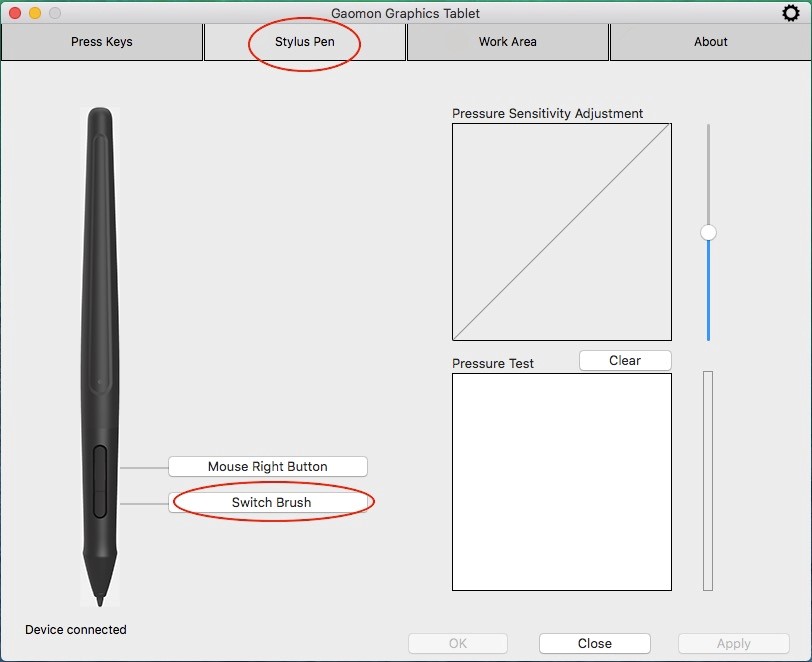Click the yellow minimize window button

(x=35, y=13)
